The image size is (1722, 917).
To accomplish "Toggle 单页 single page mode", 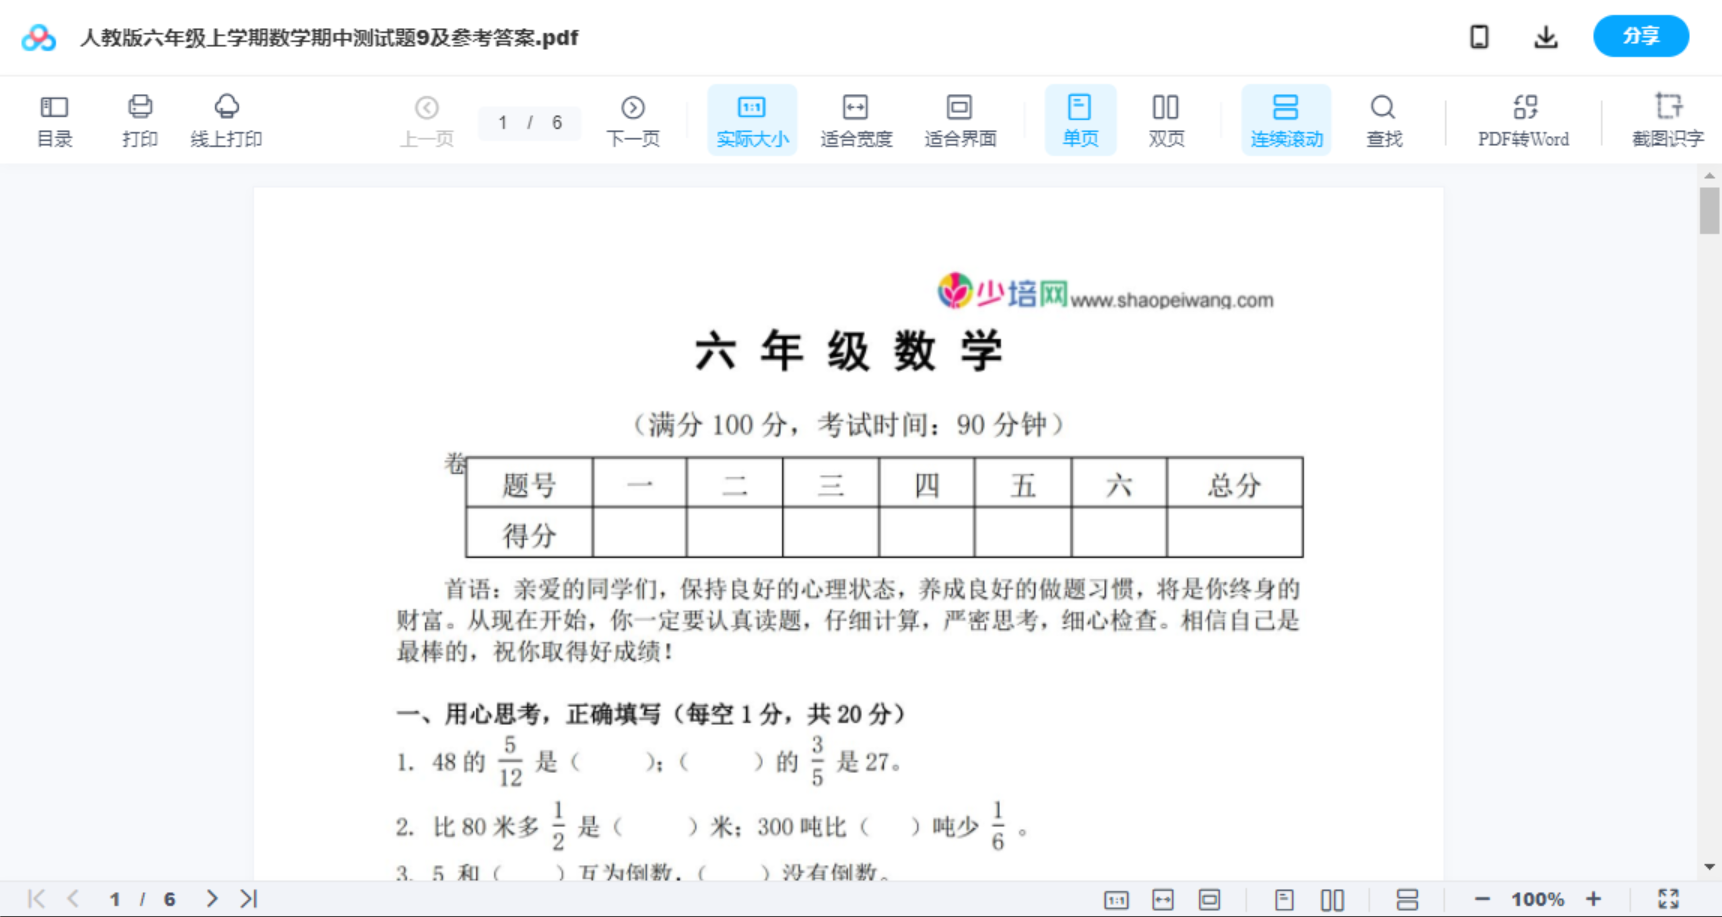I will point(1080,119).
